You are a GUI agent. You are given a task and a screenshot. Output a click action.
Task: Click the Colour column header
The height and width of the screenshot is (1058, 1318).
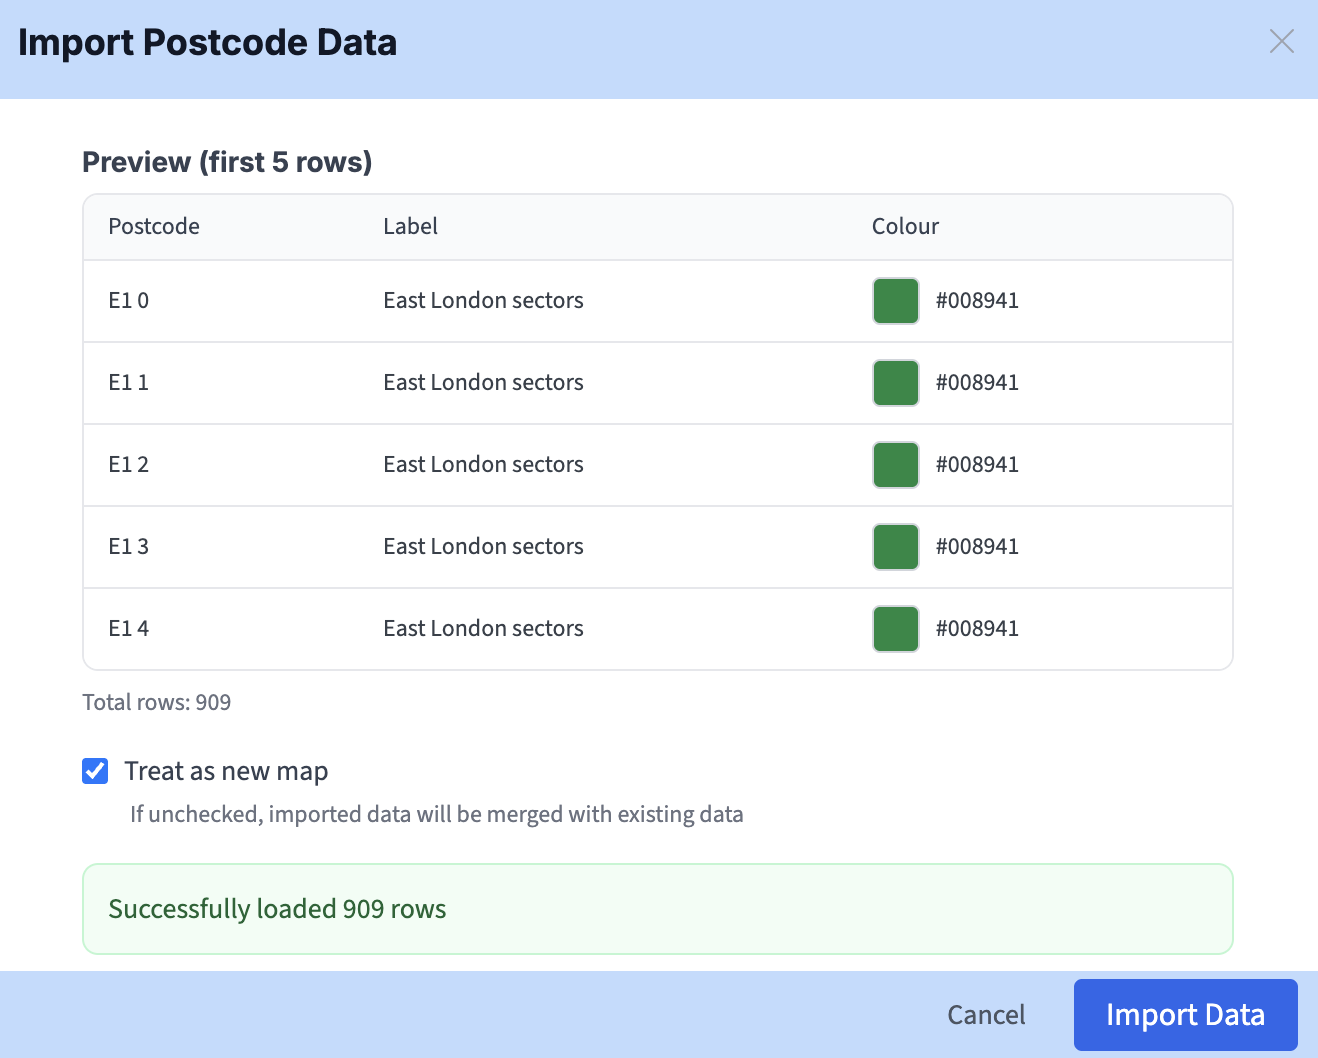[905, 226]
